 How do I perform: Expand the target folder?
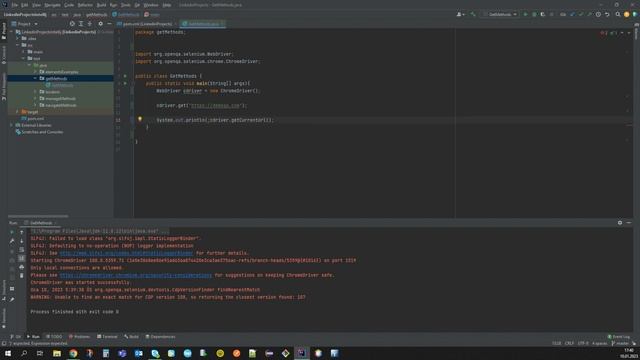(x=18, y=111)
